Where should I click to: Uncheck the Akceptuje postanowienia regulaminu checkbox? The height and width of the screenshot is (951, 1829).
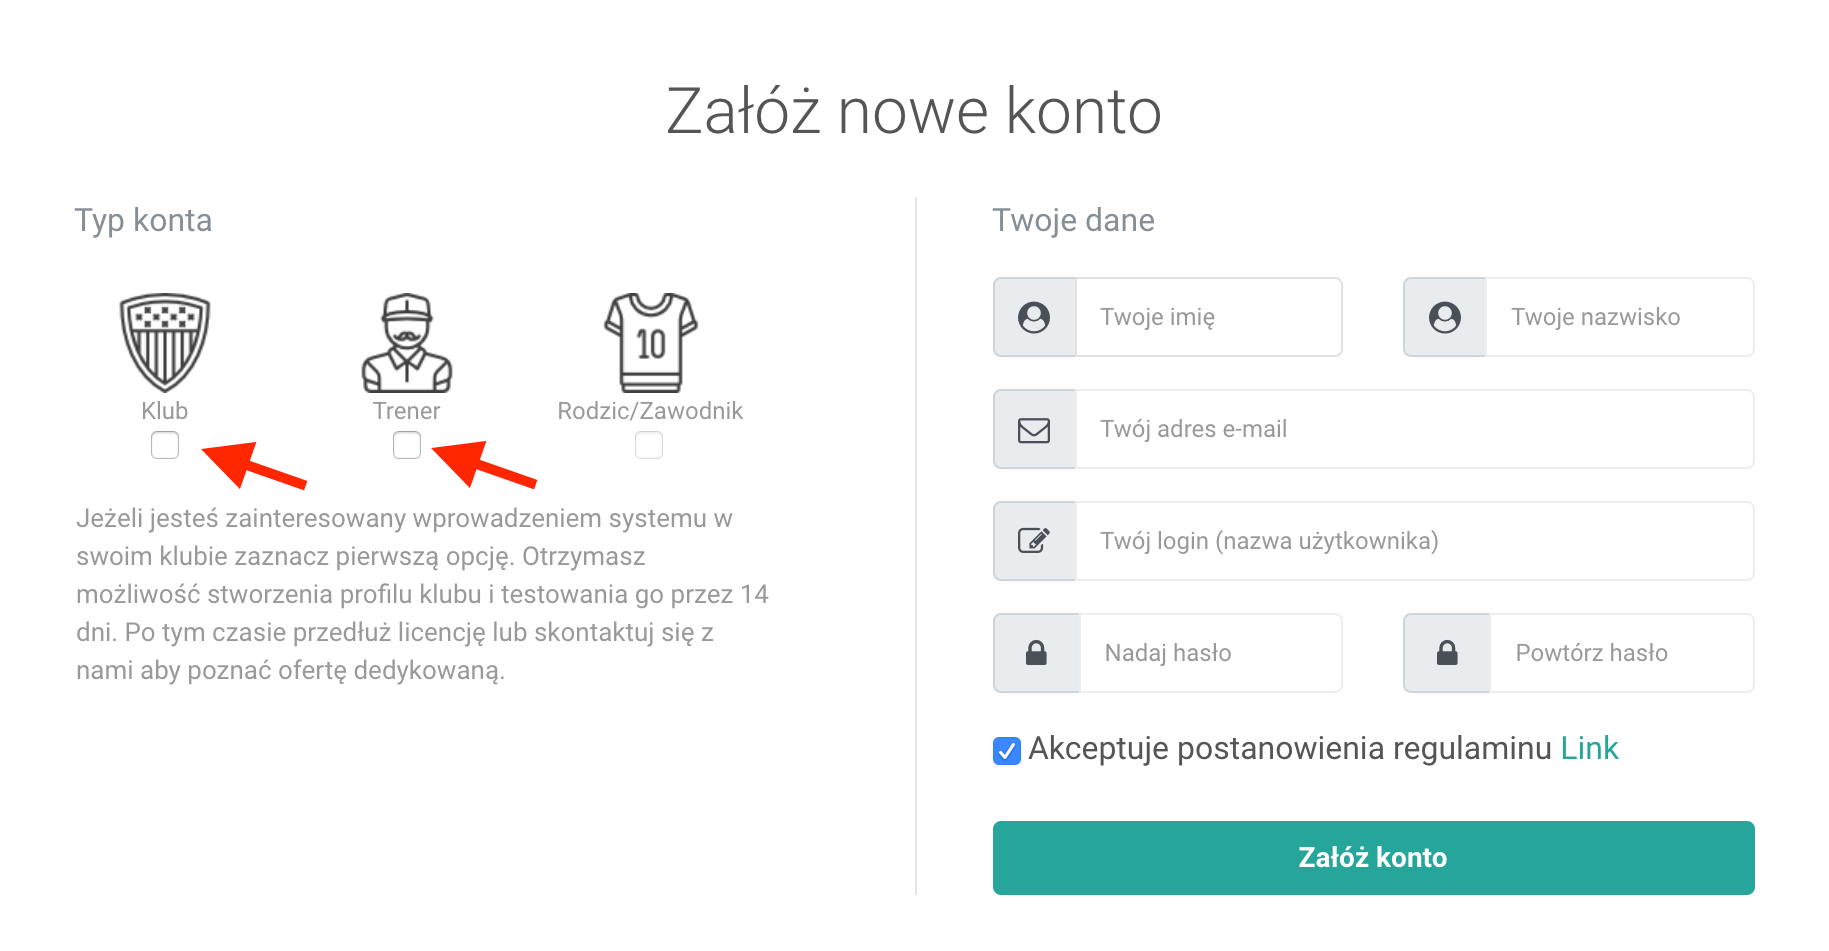coord(1007,750)
